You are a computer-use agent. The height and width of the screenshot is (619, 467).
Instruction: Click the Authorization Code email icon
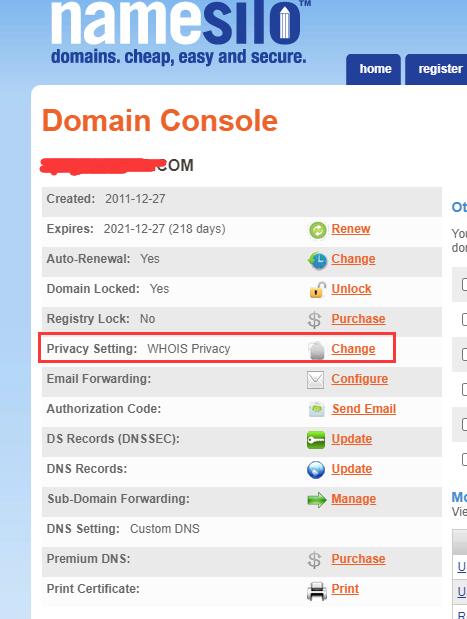tap(317, 410)
